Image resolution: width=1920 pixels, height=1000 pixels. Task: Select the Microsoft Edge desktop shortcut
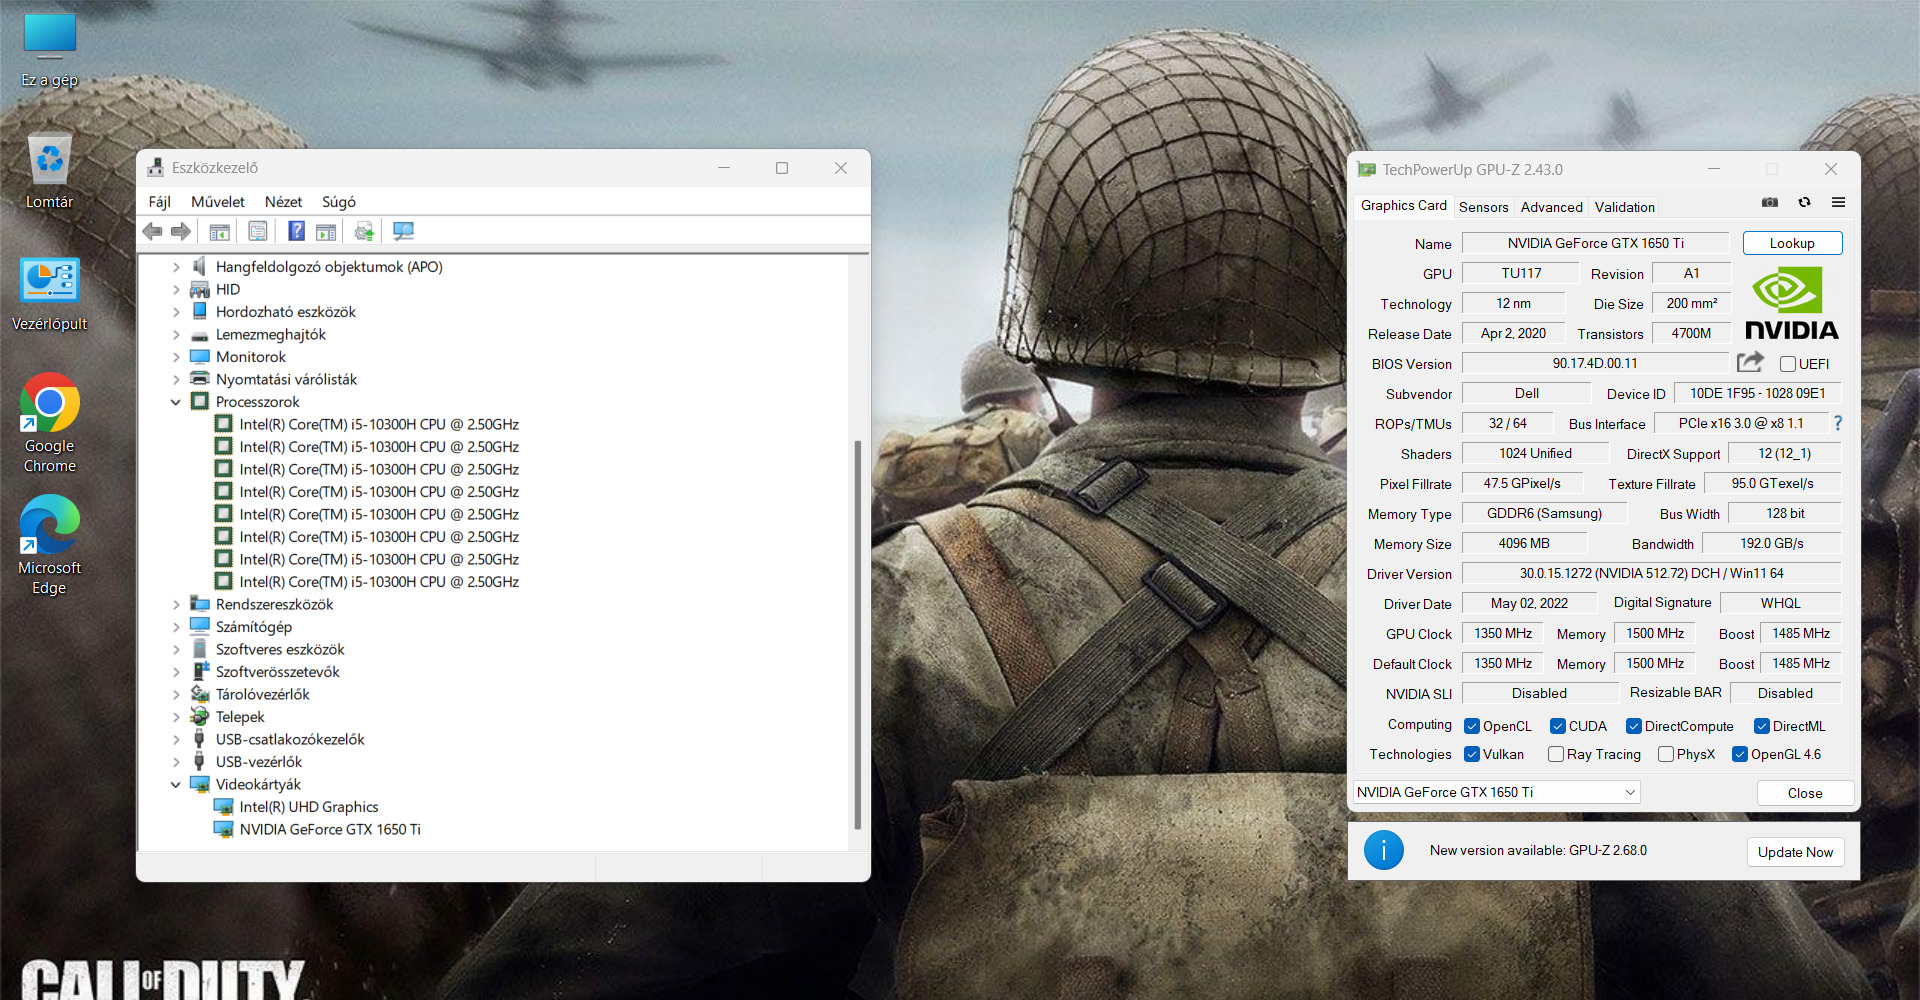[x=50, y=545]
